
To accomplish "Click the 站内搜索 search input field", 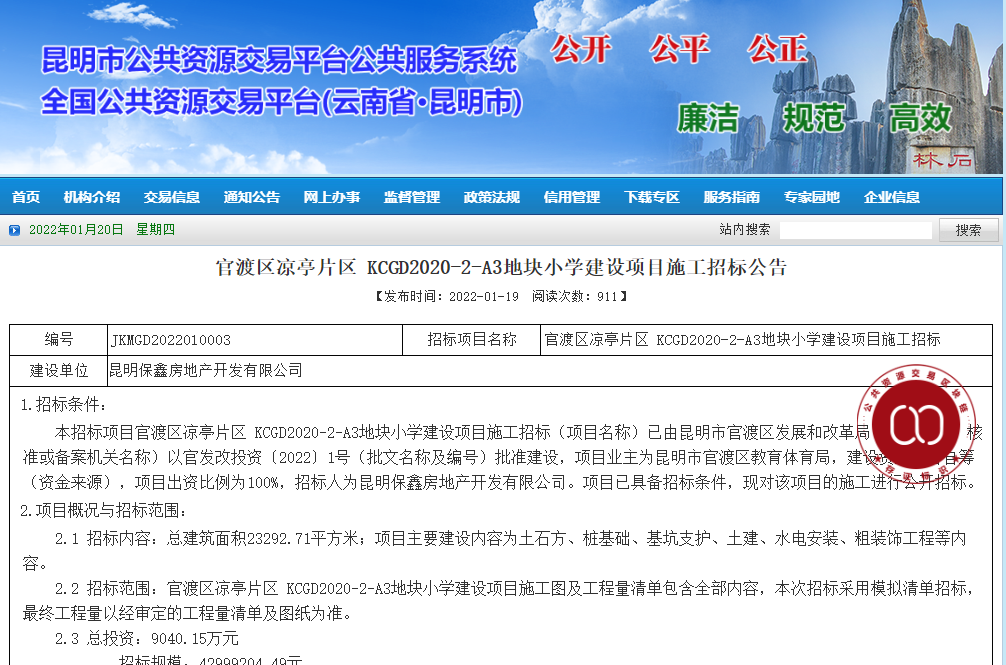I will click(856, 230).
